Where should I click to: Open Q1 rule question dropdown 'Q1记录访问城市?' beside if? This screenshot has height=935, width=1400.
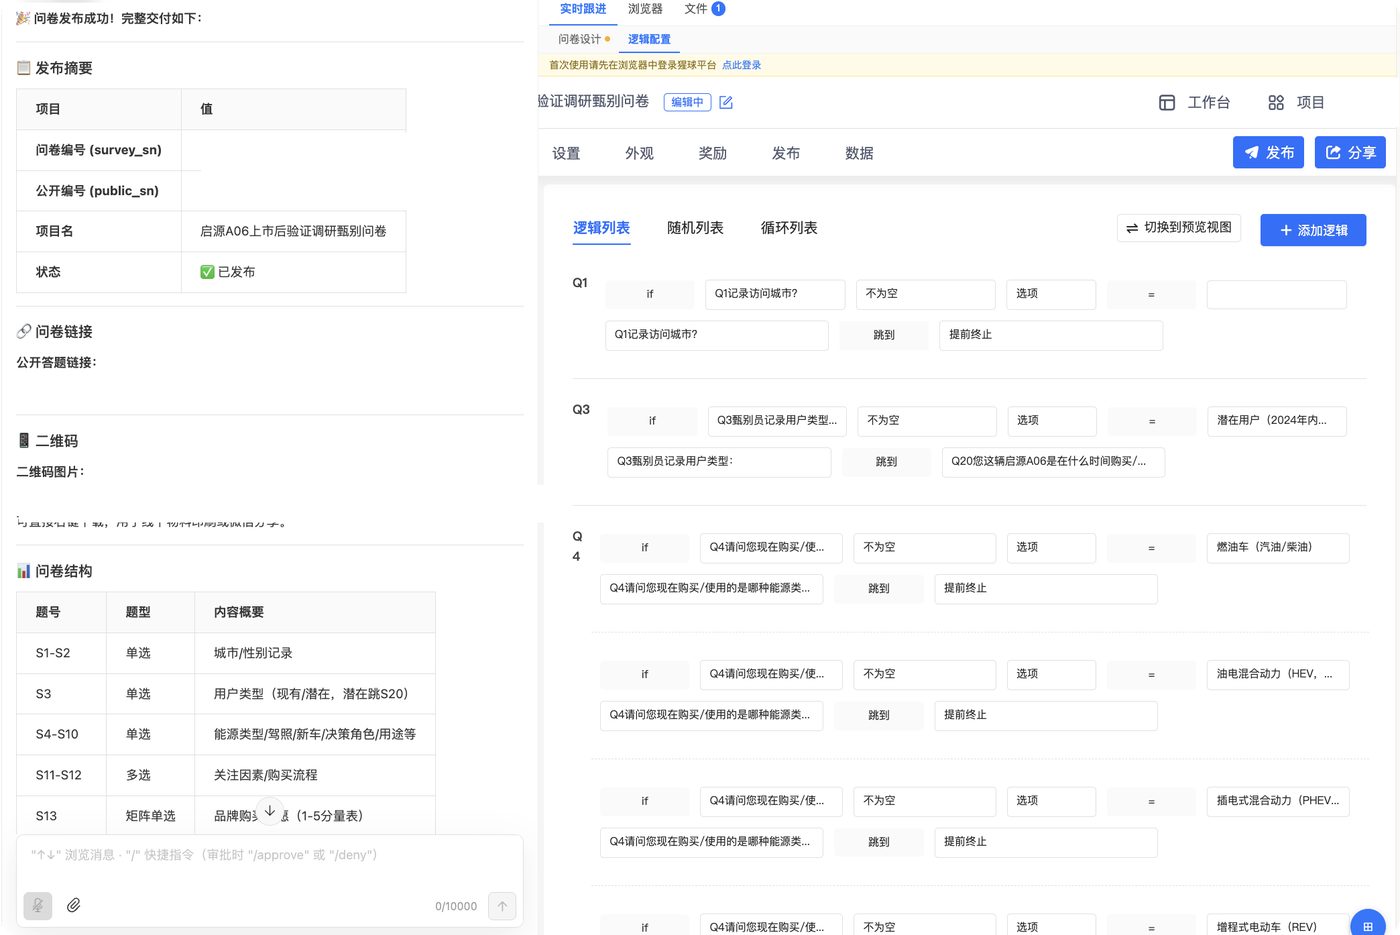click(x=774, y=294)
